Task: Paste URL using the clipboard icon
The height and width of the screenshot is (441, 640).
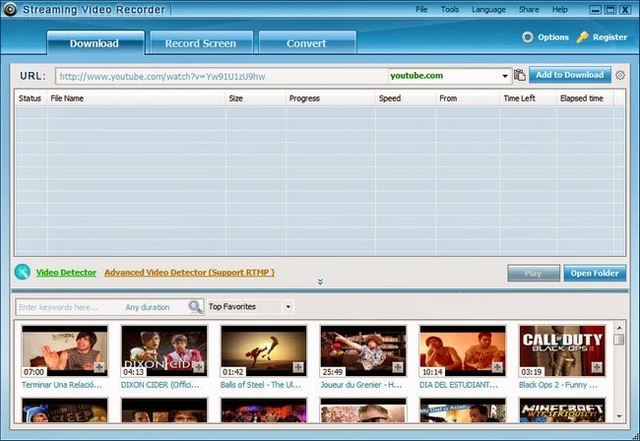Action: (x=520, y=75)
